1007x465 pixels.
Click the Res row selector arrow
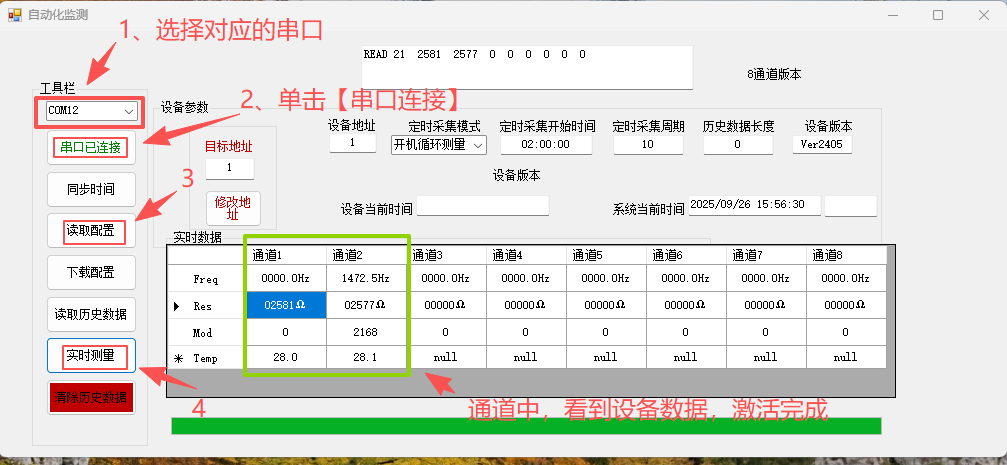point(178,305)
